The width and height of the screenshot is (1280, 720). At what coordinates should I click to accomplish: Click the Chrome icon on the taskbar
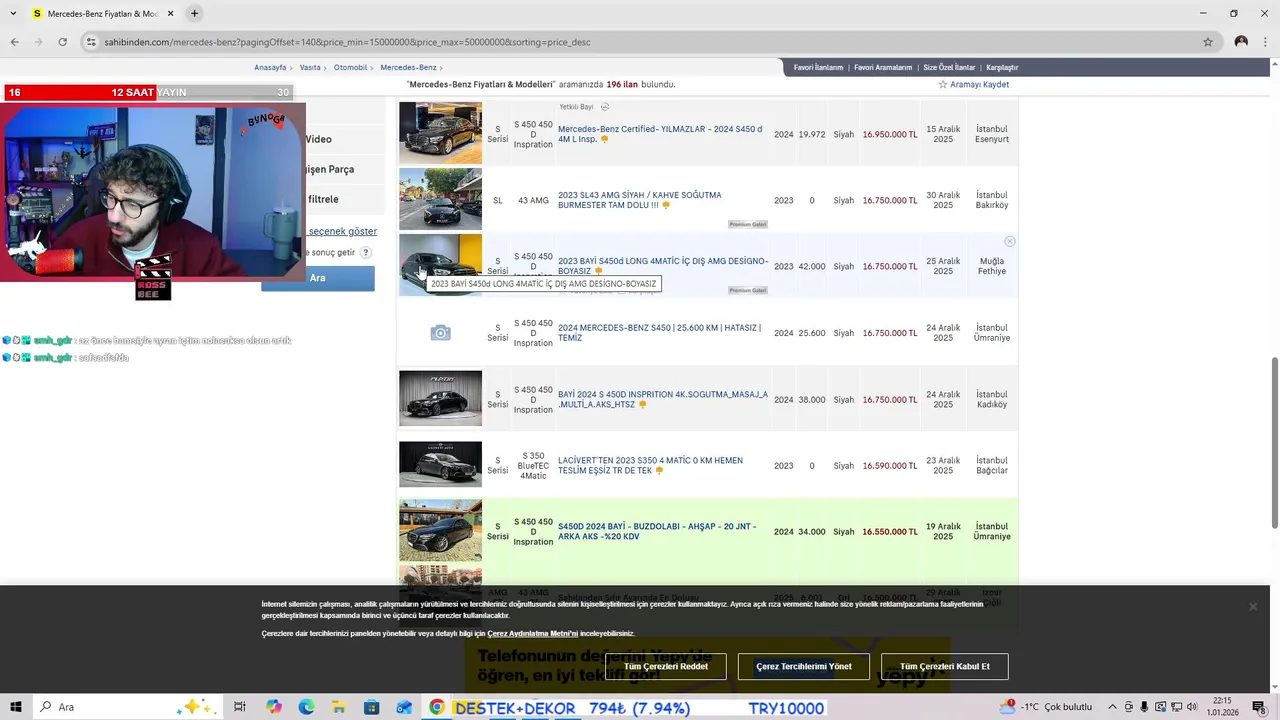(x=437, y=707)
